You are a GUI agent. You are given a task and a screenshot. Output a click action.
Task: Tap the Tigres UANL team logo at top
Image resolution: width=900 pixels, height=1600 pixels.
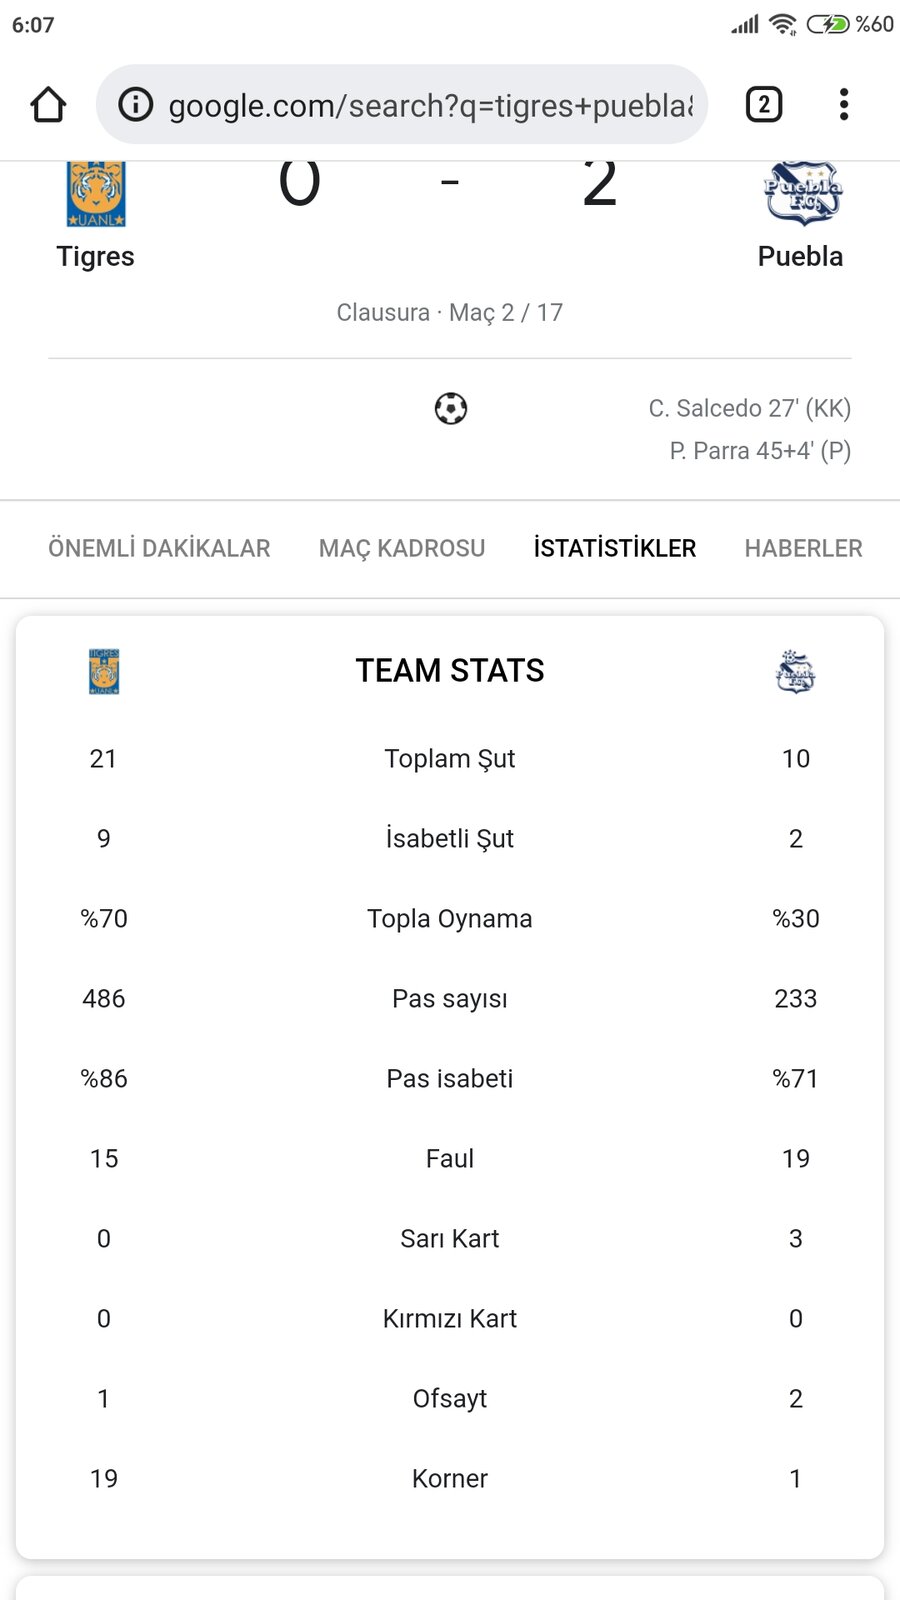click(96, 194)
